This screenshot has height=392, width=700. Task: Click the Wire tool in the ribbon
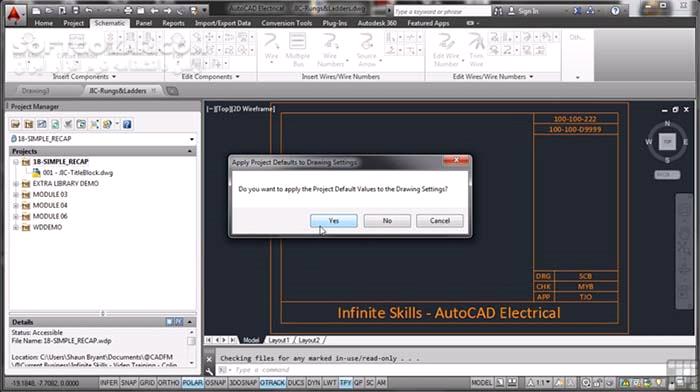[271, 47]
